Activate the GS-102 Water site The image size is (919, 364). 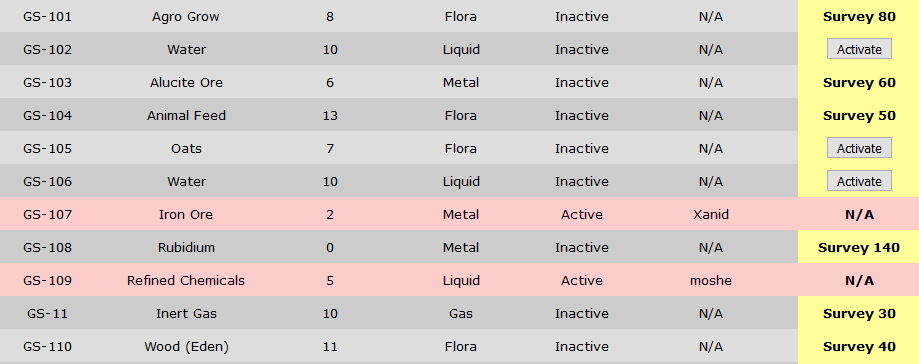coord(859,49)
